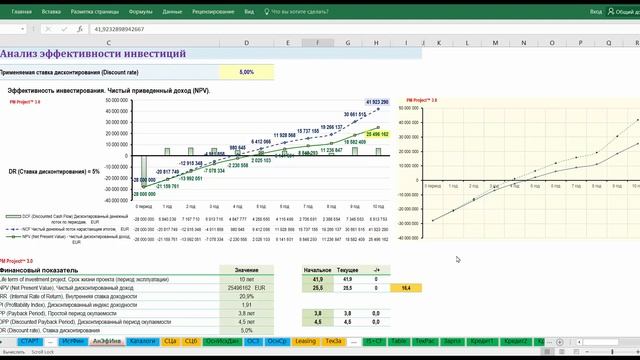Switch to the Каталоги sheet tab
The image size is (640, 360).
point(142,341)
